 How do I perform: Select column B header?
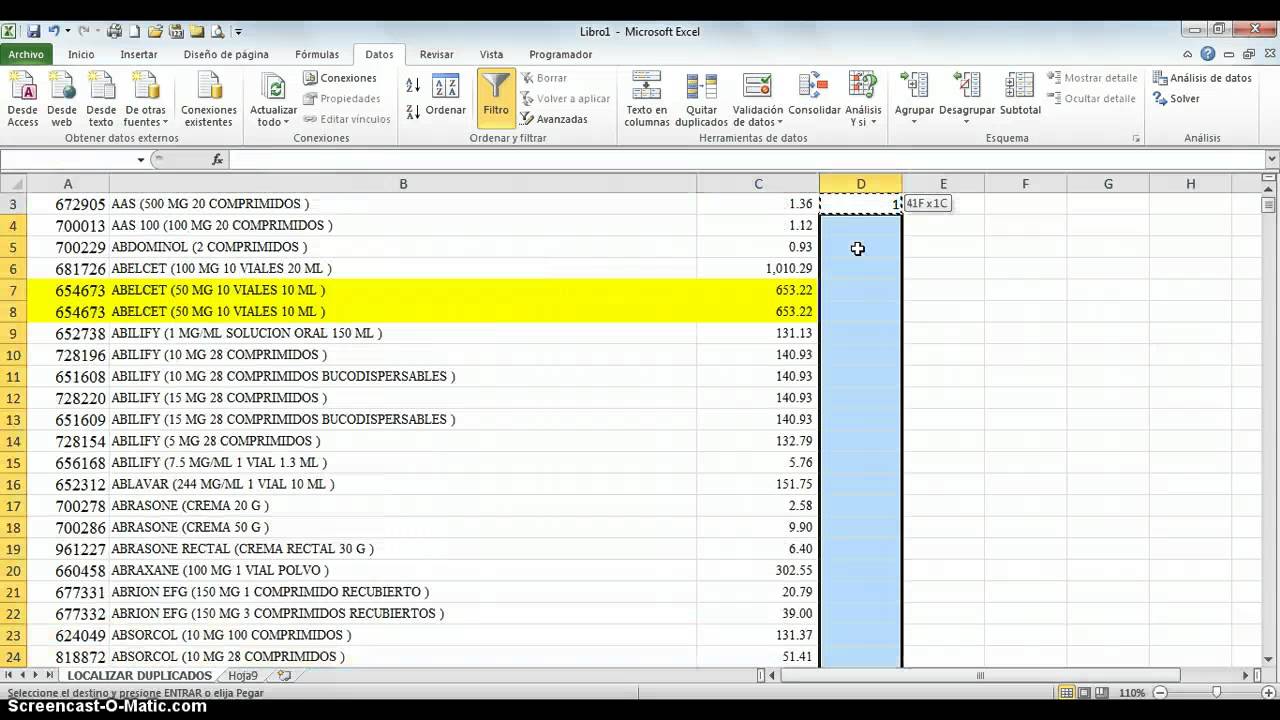click(403, 184)
